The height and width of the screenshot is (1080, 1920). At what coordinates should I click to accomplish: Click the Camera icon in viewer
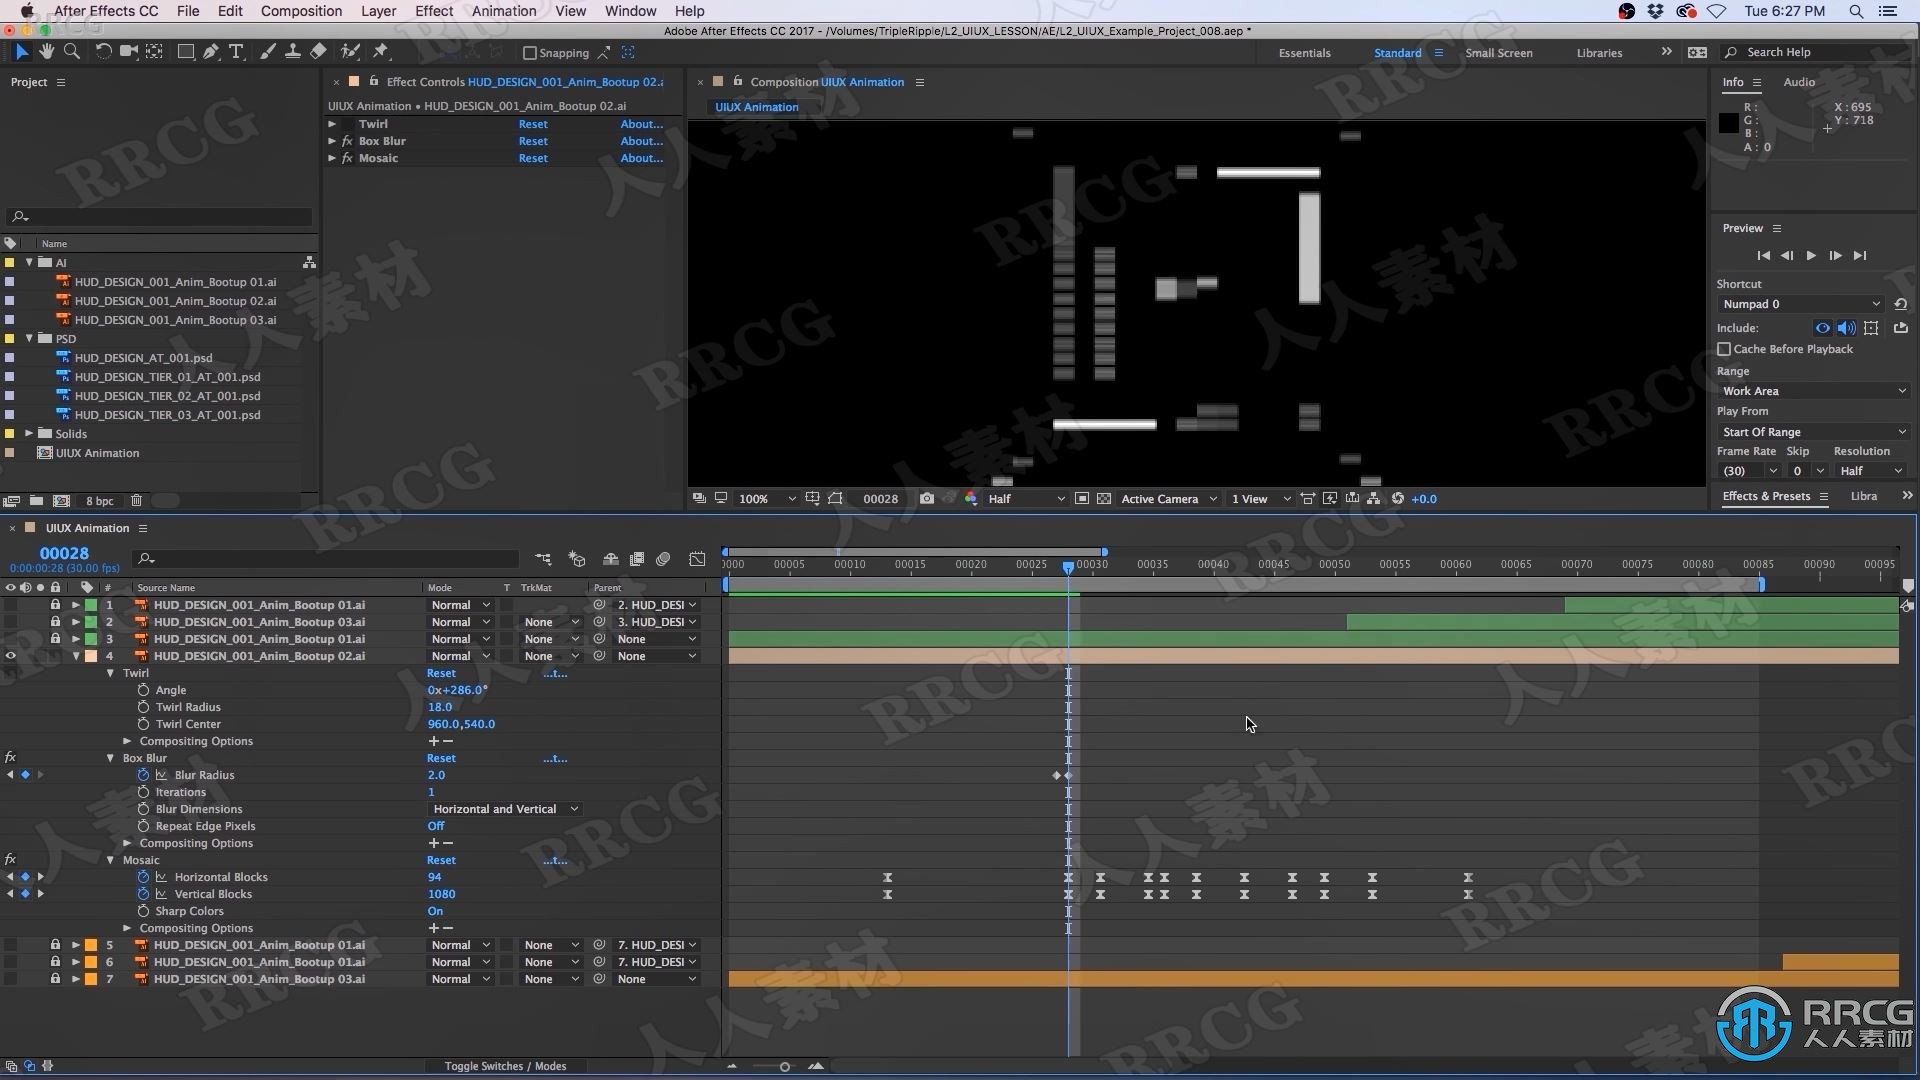(926, 498)
